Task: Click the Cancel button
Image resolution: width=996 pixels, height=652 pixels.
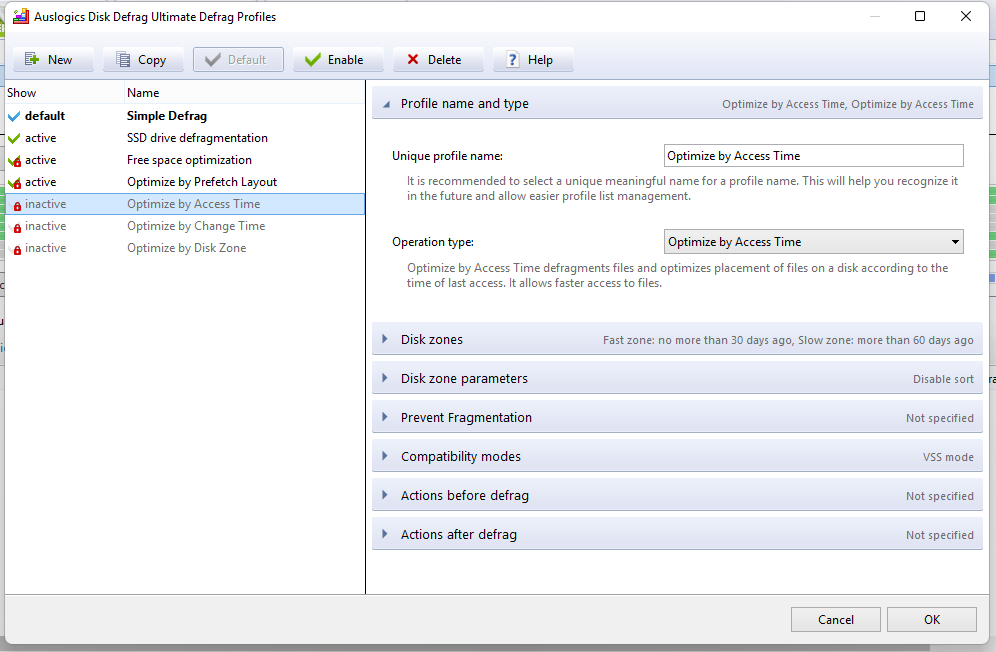Action: click(835, 620)
